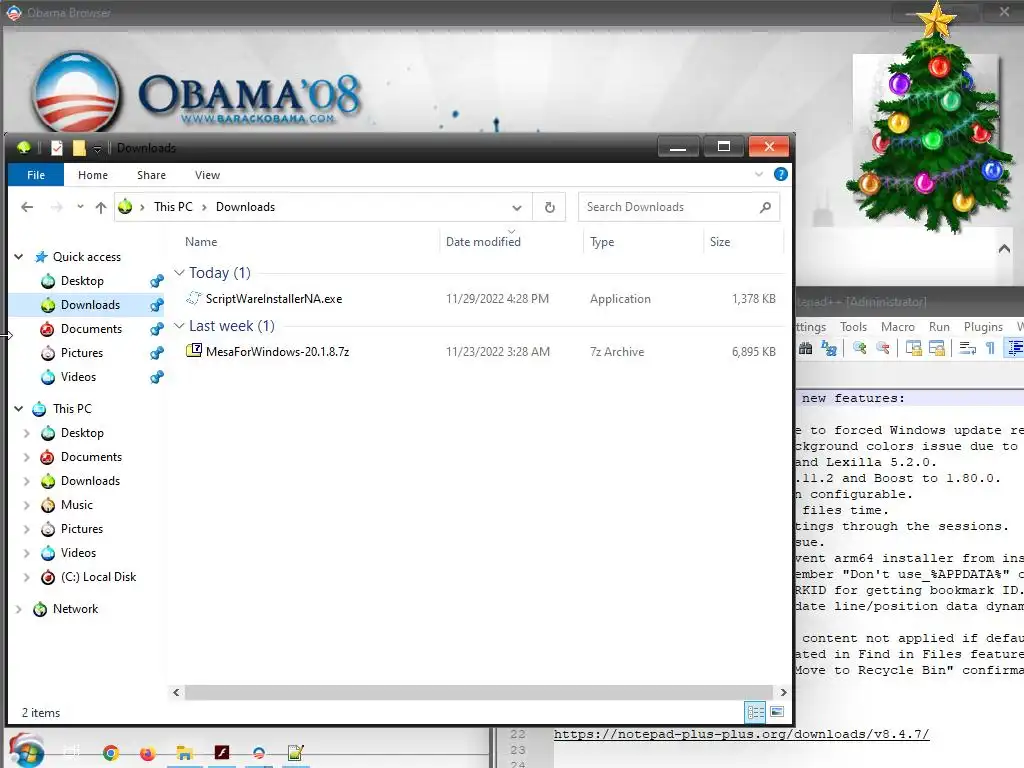Go back with the back arrow
Viewport: 1024px width, 768px height.
pos(27,207)
